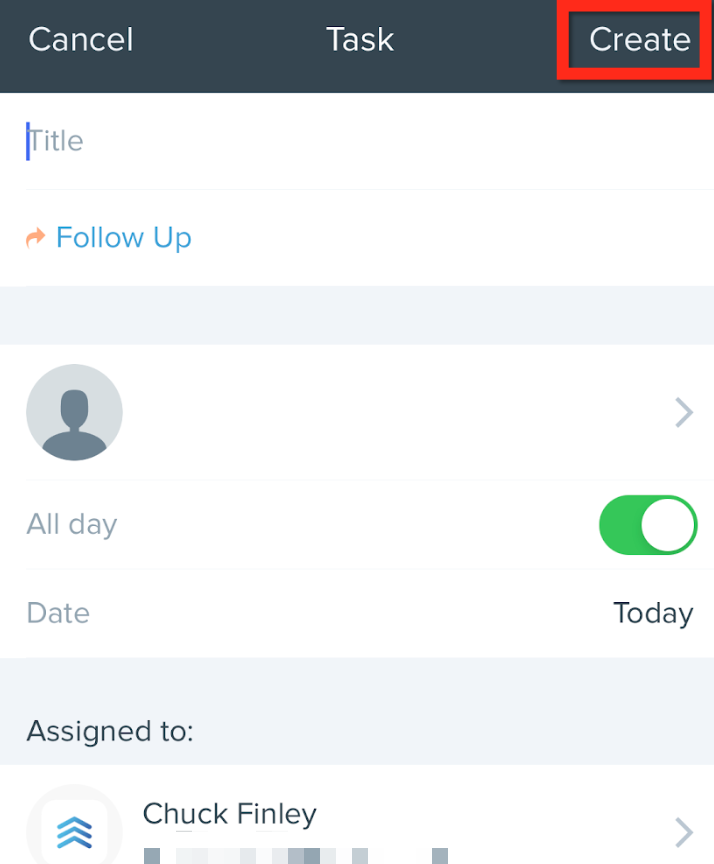
Task: Choose the Follow Up task type
Action: [x=123, y=237]
